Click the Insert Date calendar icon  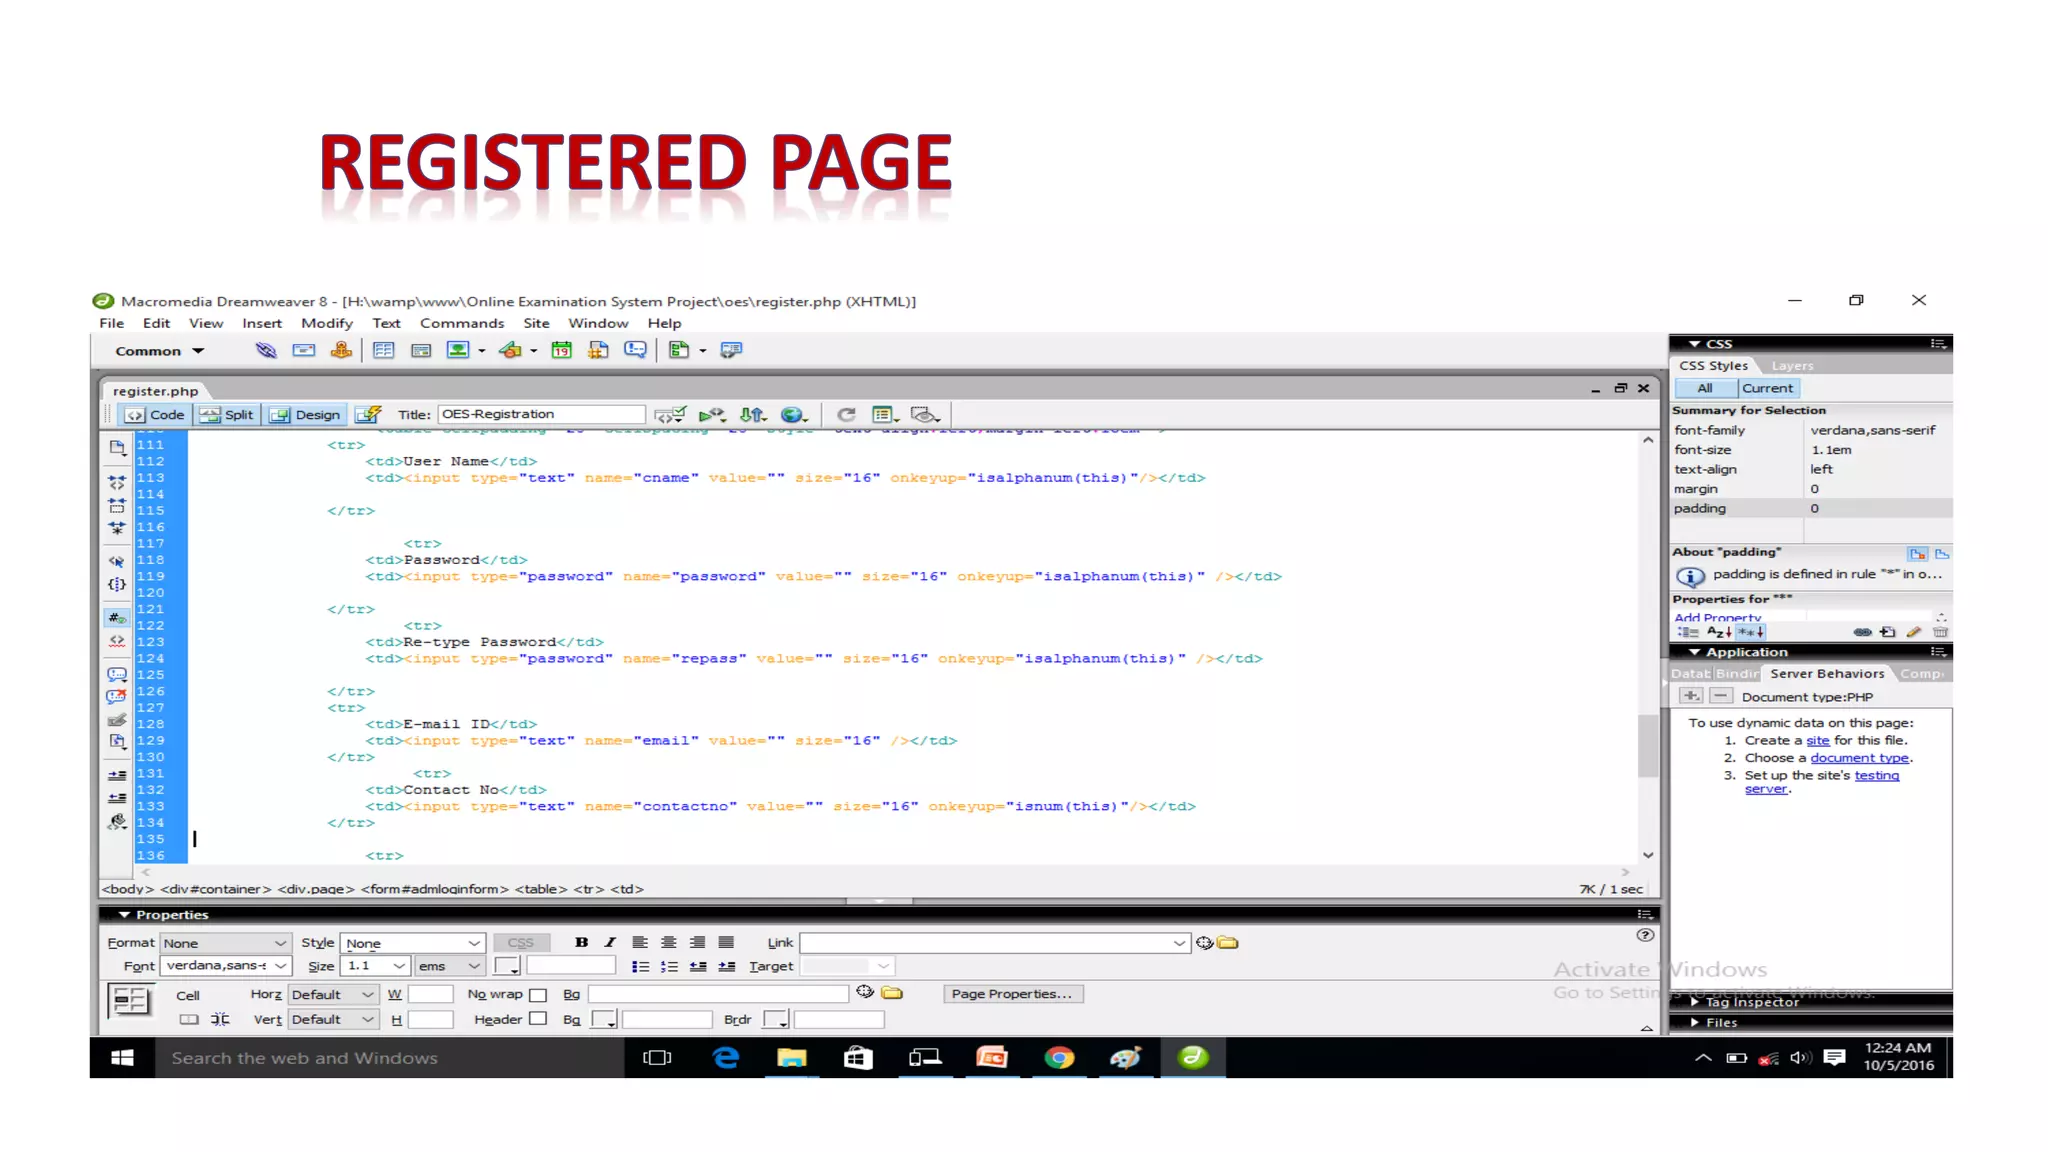pos(562,350)
